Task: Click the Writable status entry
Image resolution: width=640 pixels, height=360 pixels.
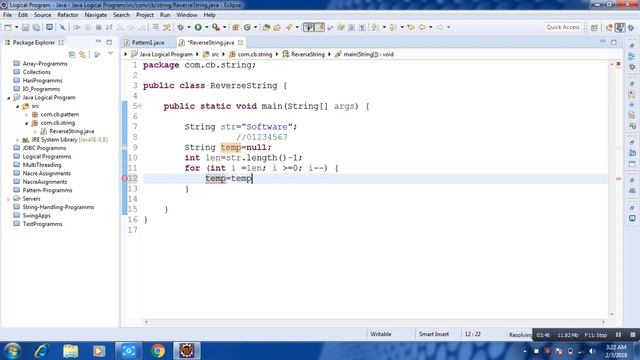Action: click(380, 334)
